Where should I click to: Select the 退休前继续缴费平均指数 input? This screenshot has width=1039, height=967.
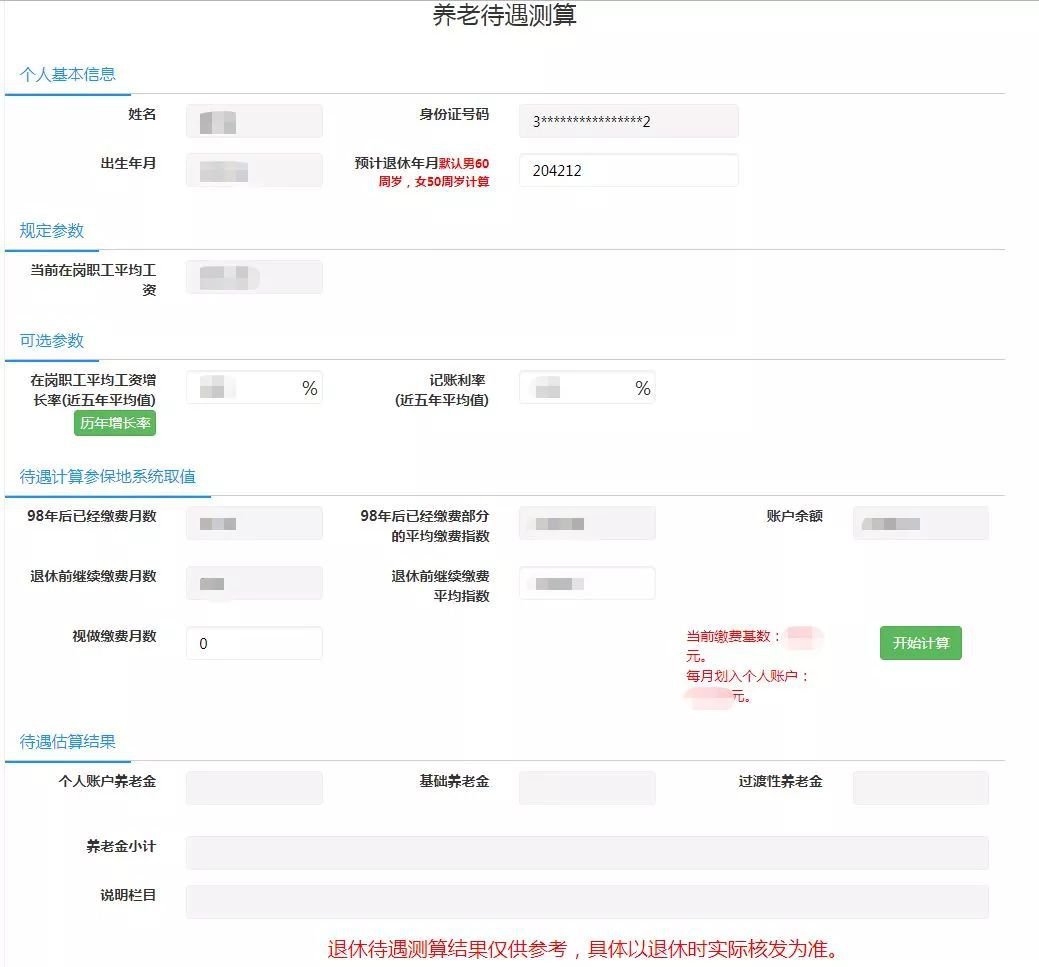588,583
